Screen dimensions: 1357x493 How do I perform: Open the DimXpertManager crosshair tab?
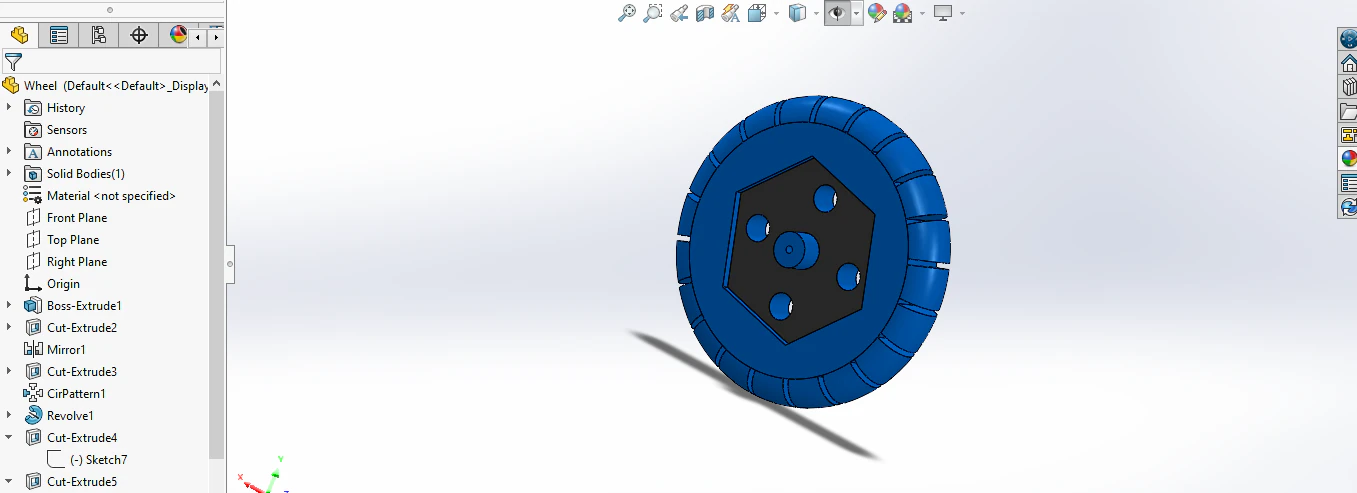click(x=139, y=35)
